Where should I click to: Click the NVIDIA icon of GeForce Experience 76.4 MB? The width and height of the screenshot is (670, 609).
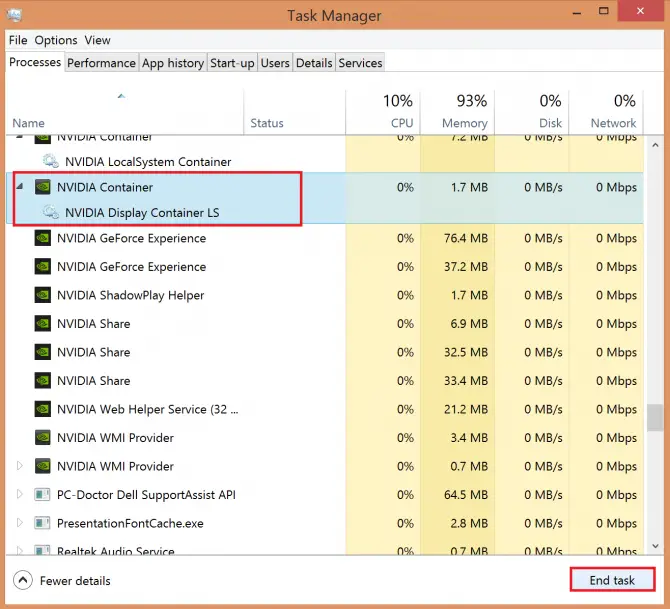pos(43,238)
